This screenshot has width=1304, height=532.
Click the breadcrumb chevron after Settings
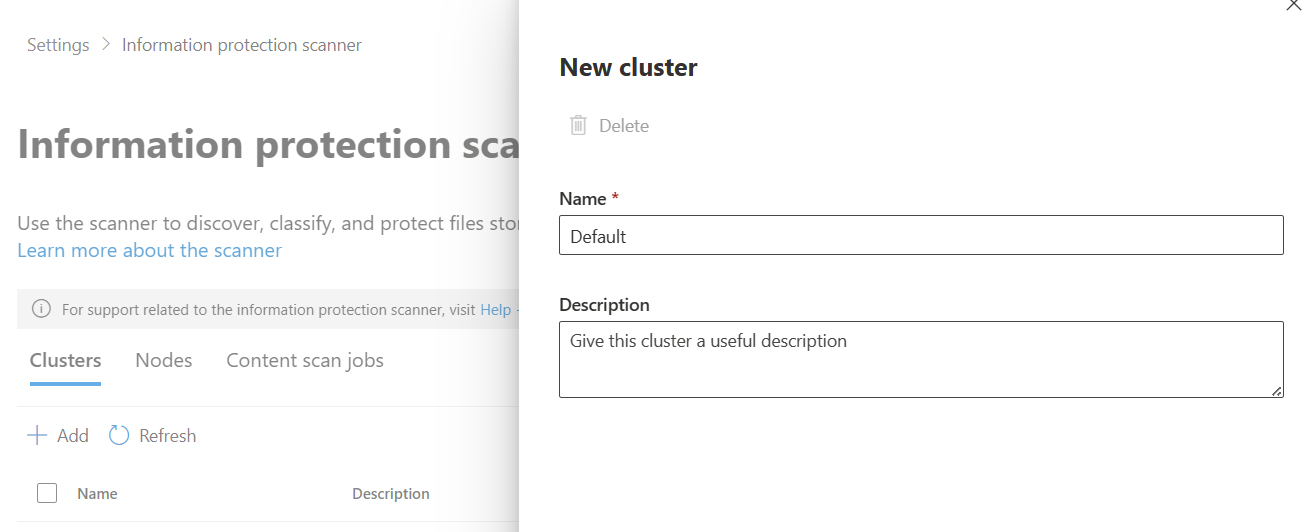click(106, 45)
